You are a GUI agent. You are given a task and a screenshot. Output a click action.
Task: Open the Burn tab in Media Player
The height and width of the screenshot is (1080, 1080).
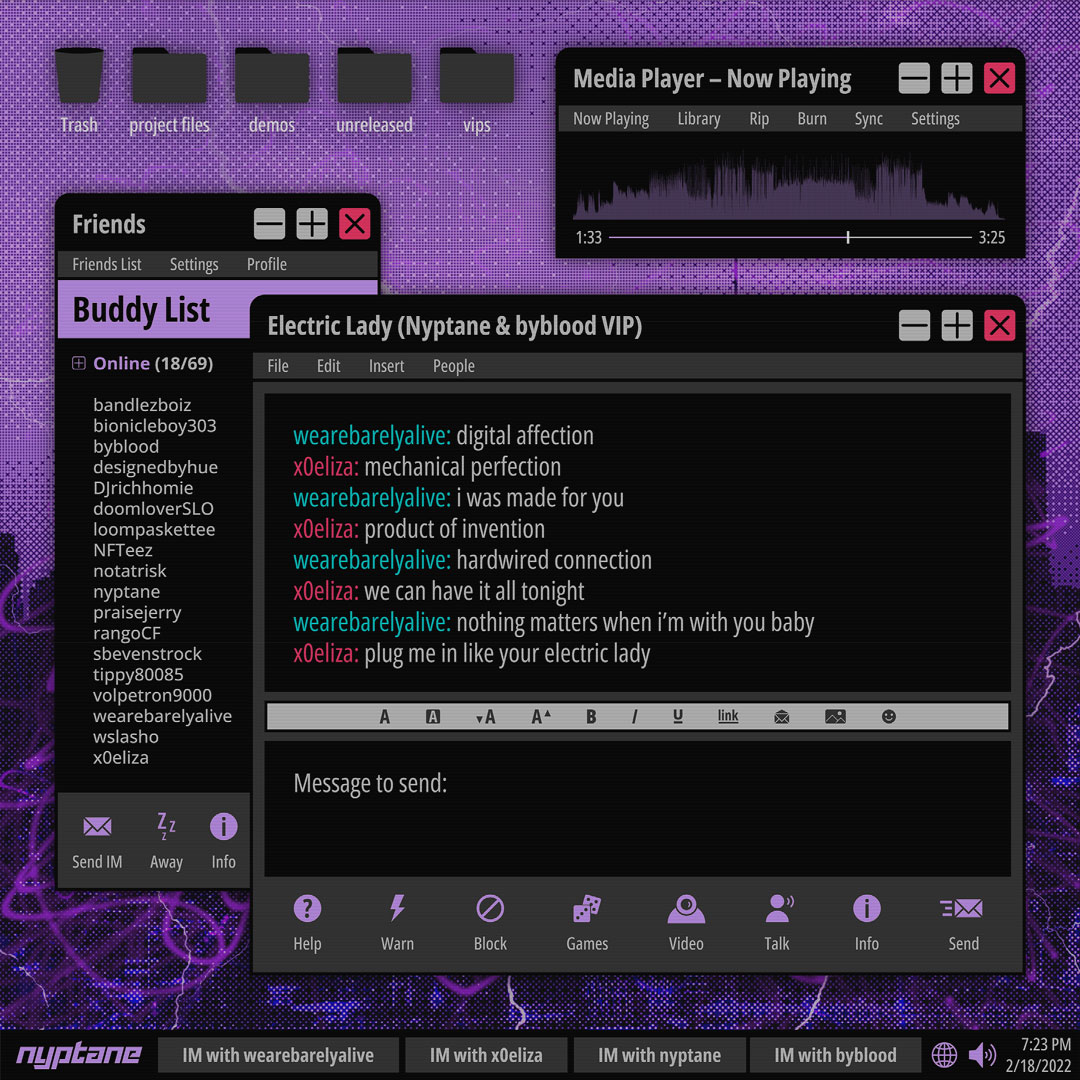812,118
